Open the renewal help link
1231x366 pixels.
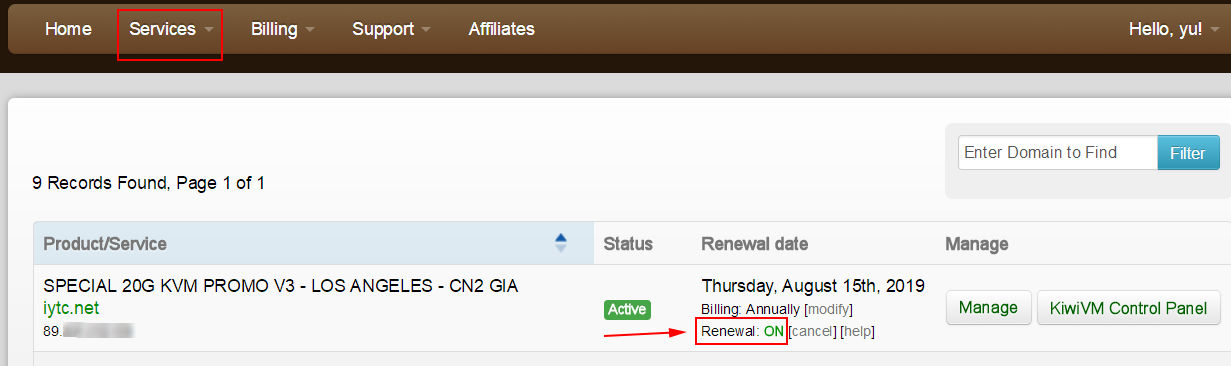[x=857, y=332]
